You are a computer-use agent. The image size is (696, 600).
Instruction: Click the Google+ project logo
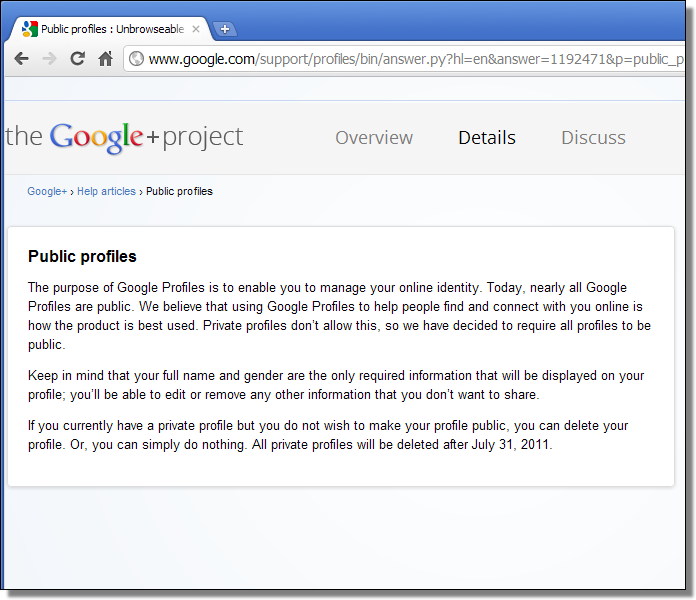[124, 137]
